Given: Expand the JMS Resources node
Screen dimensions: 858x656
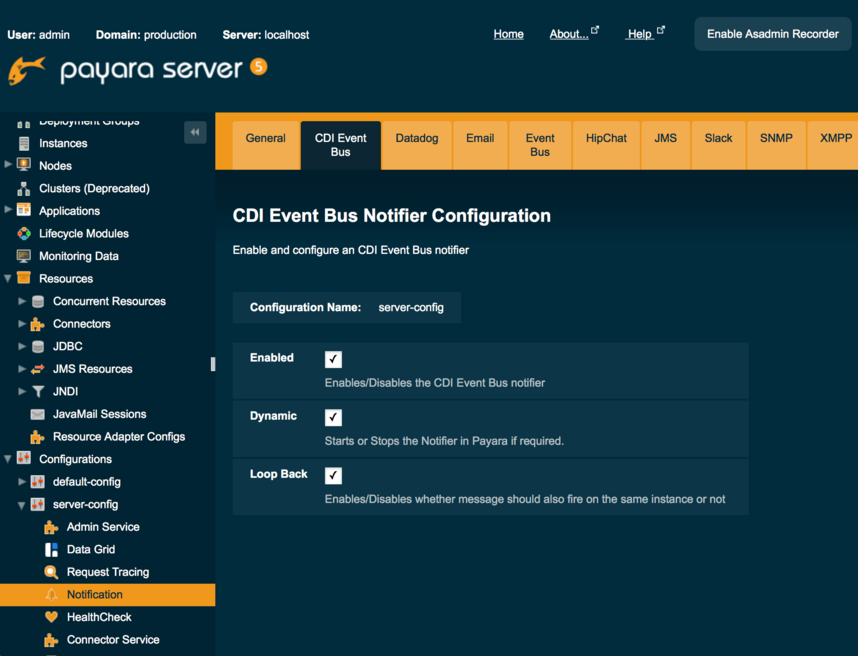Looking at the screenshot, I should [x=22, y=368].
